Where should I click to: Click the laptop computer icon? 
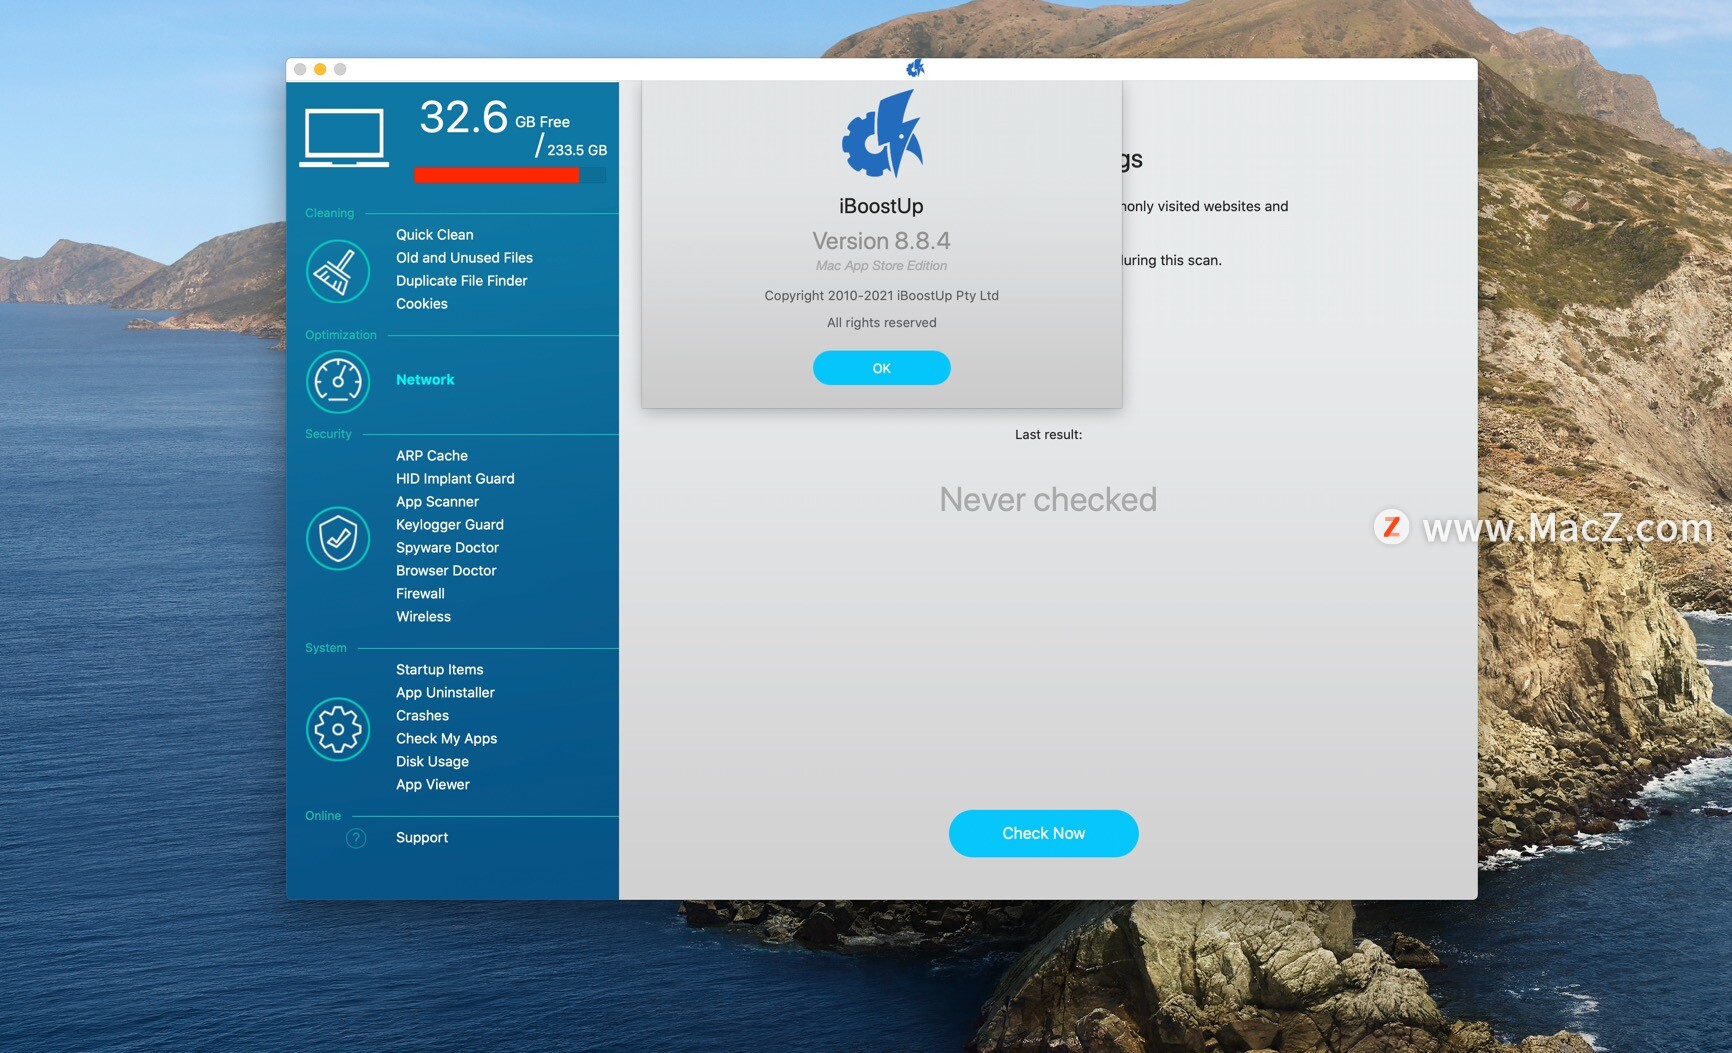click(x=344, y=137)
